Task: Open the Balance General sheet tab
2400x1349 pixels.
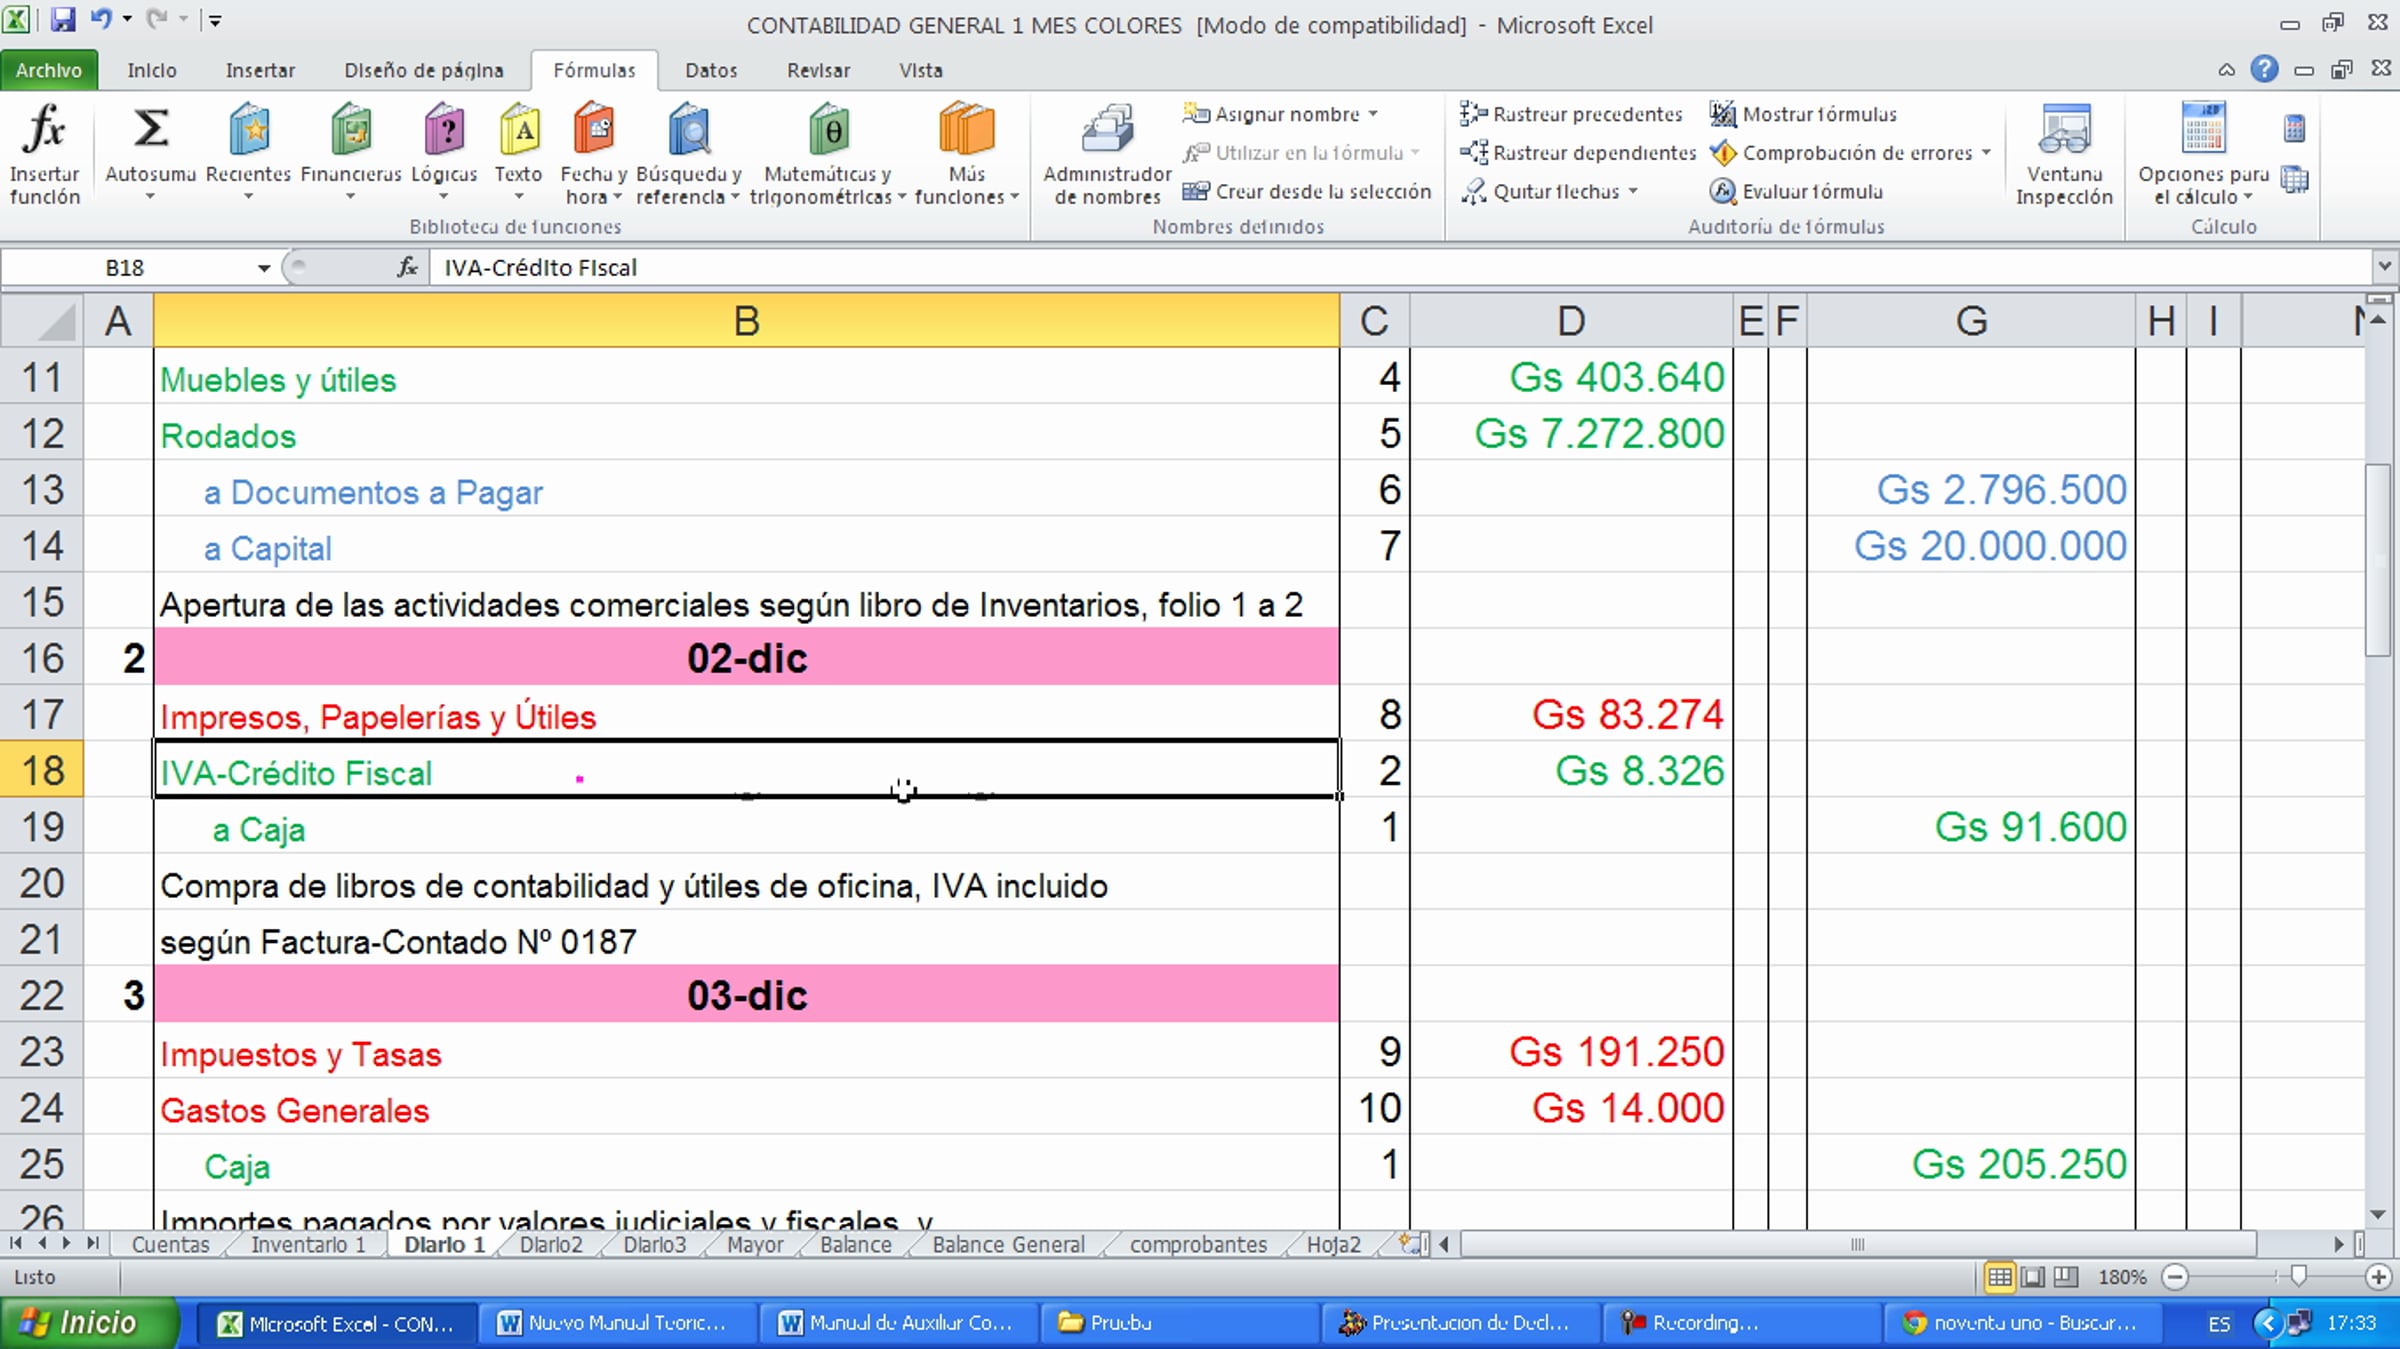Action: click(1008, 1245)
